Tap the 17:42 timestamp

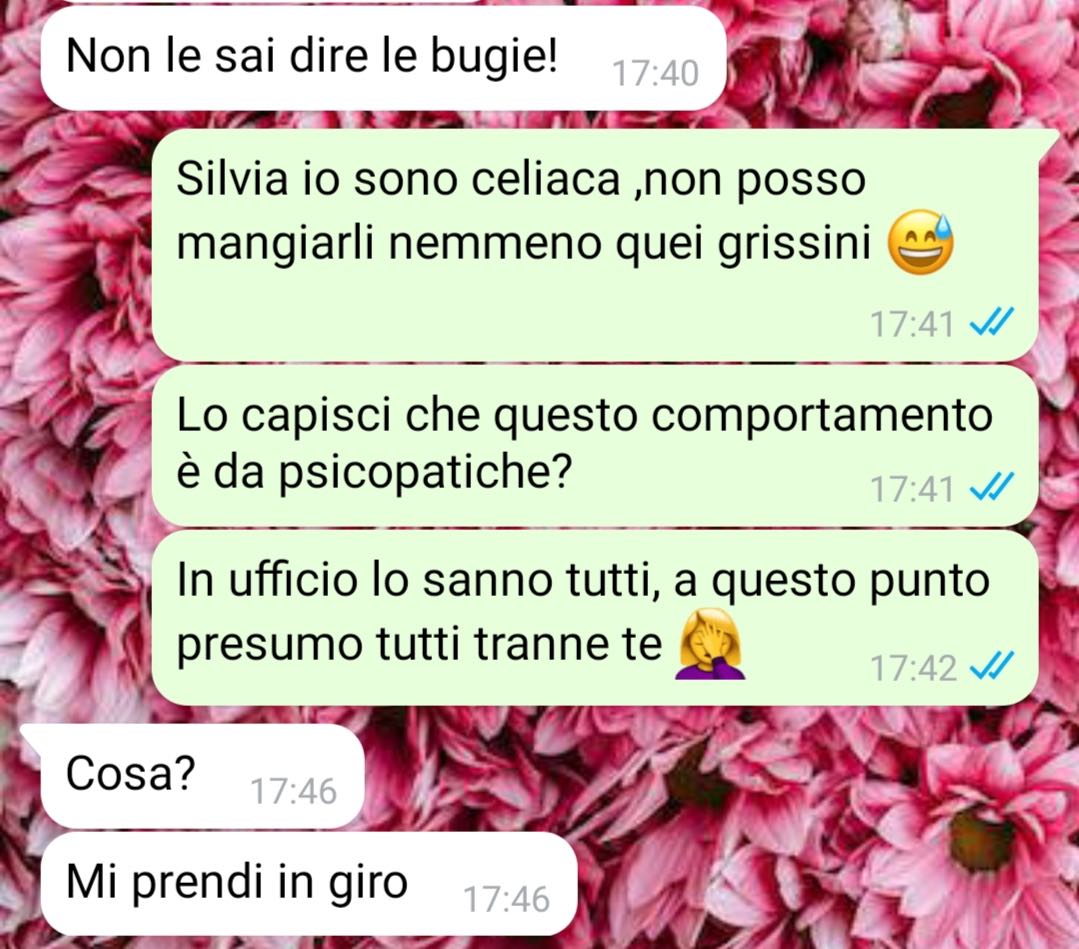point(913,668)
